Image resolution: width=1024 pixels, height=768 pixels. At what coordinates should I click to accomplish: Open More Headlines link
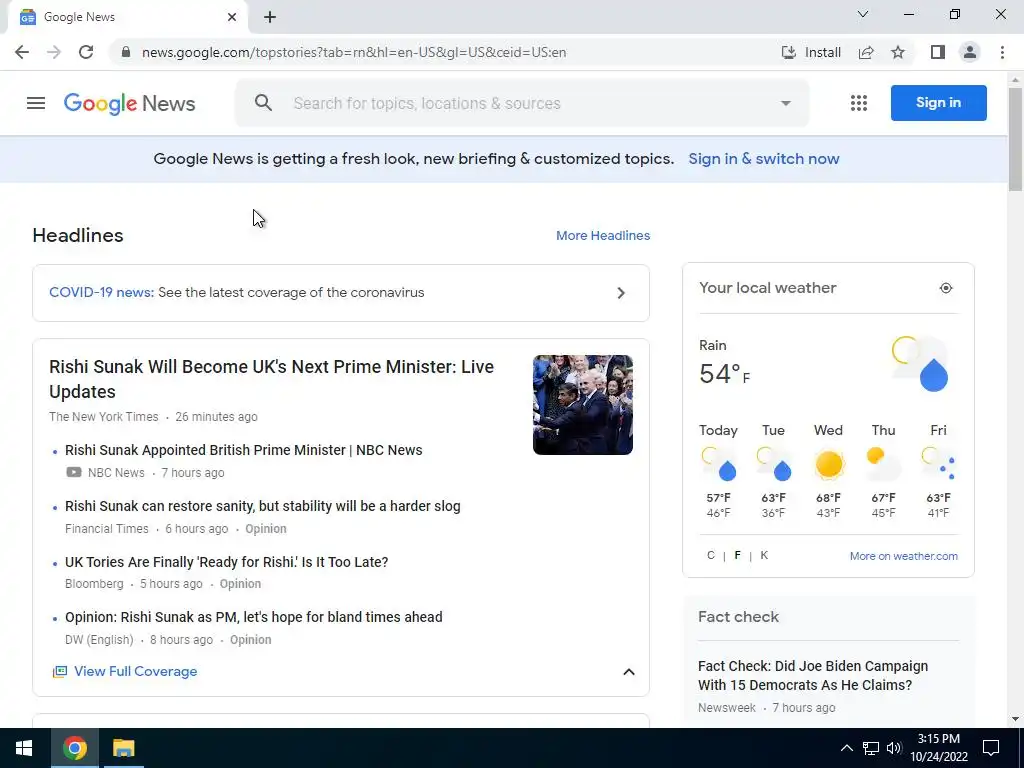click(x=603, y=236)
